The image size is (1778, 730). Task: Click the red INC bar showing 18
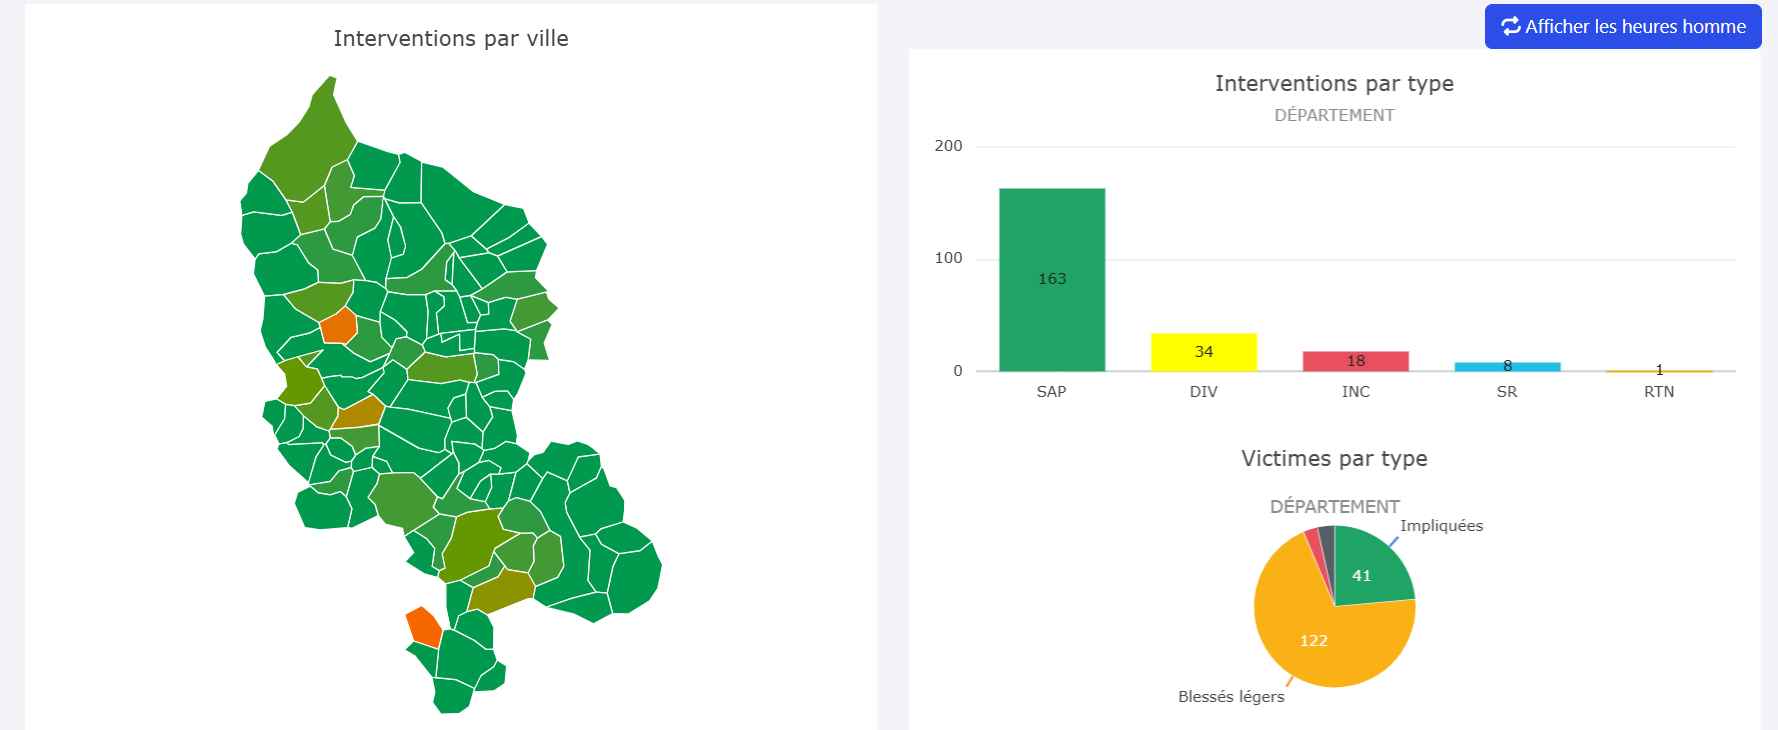[x=1355, y=361]
